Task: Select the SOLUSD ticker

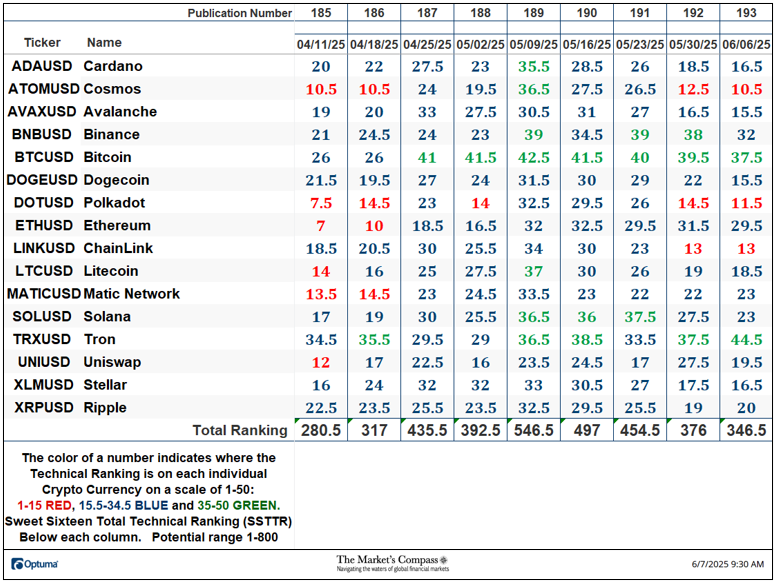Action: pyautogui.click(x=42, y=316)
